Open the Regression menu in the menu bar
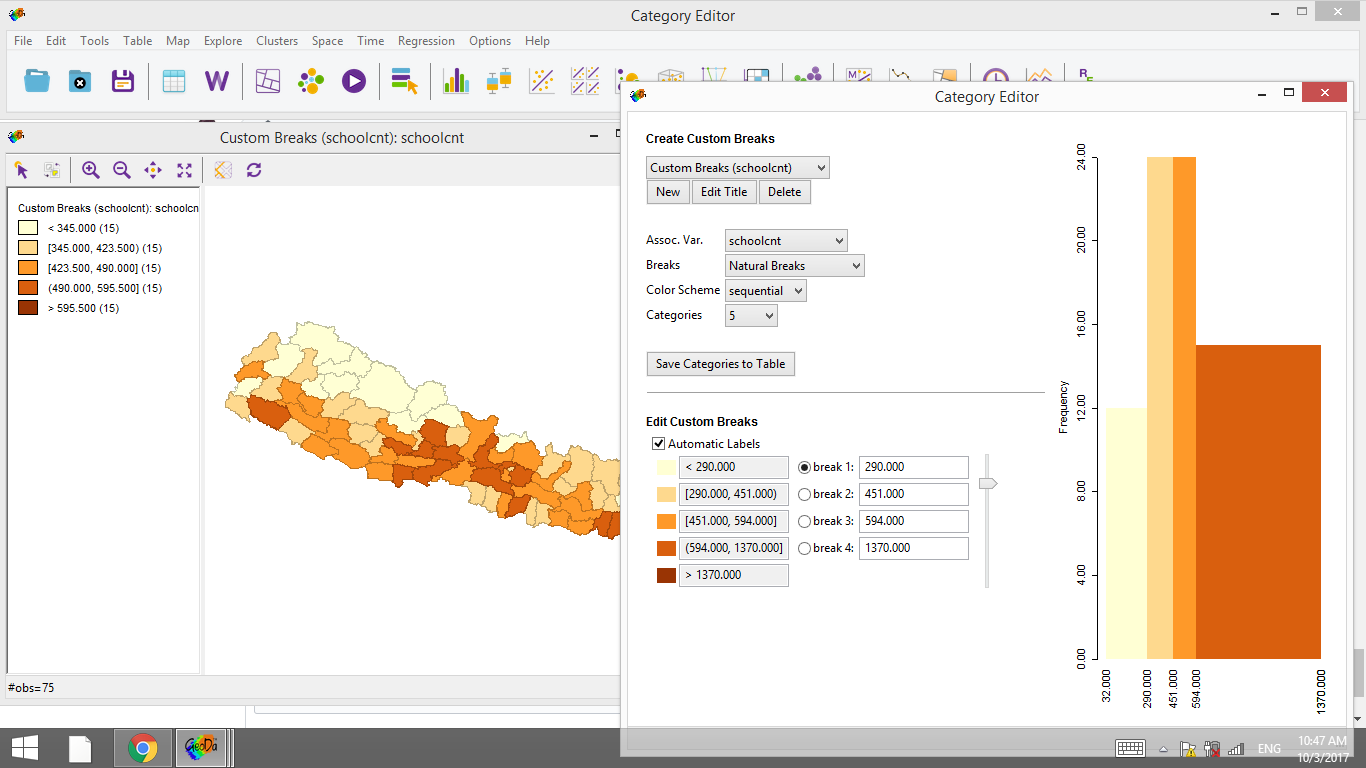Screen dimensions: 1366x768 click(426, 41)
